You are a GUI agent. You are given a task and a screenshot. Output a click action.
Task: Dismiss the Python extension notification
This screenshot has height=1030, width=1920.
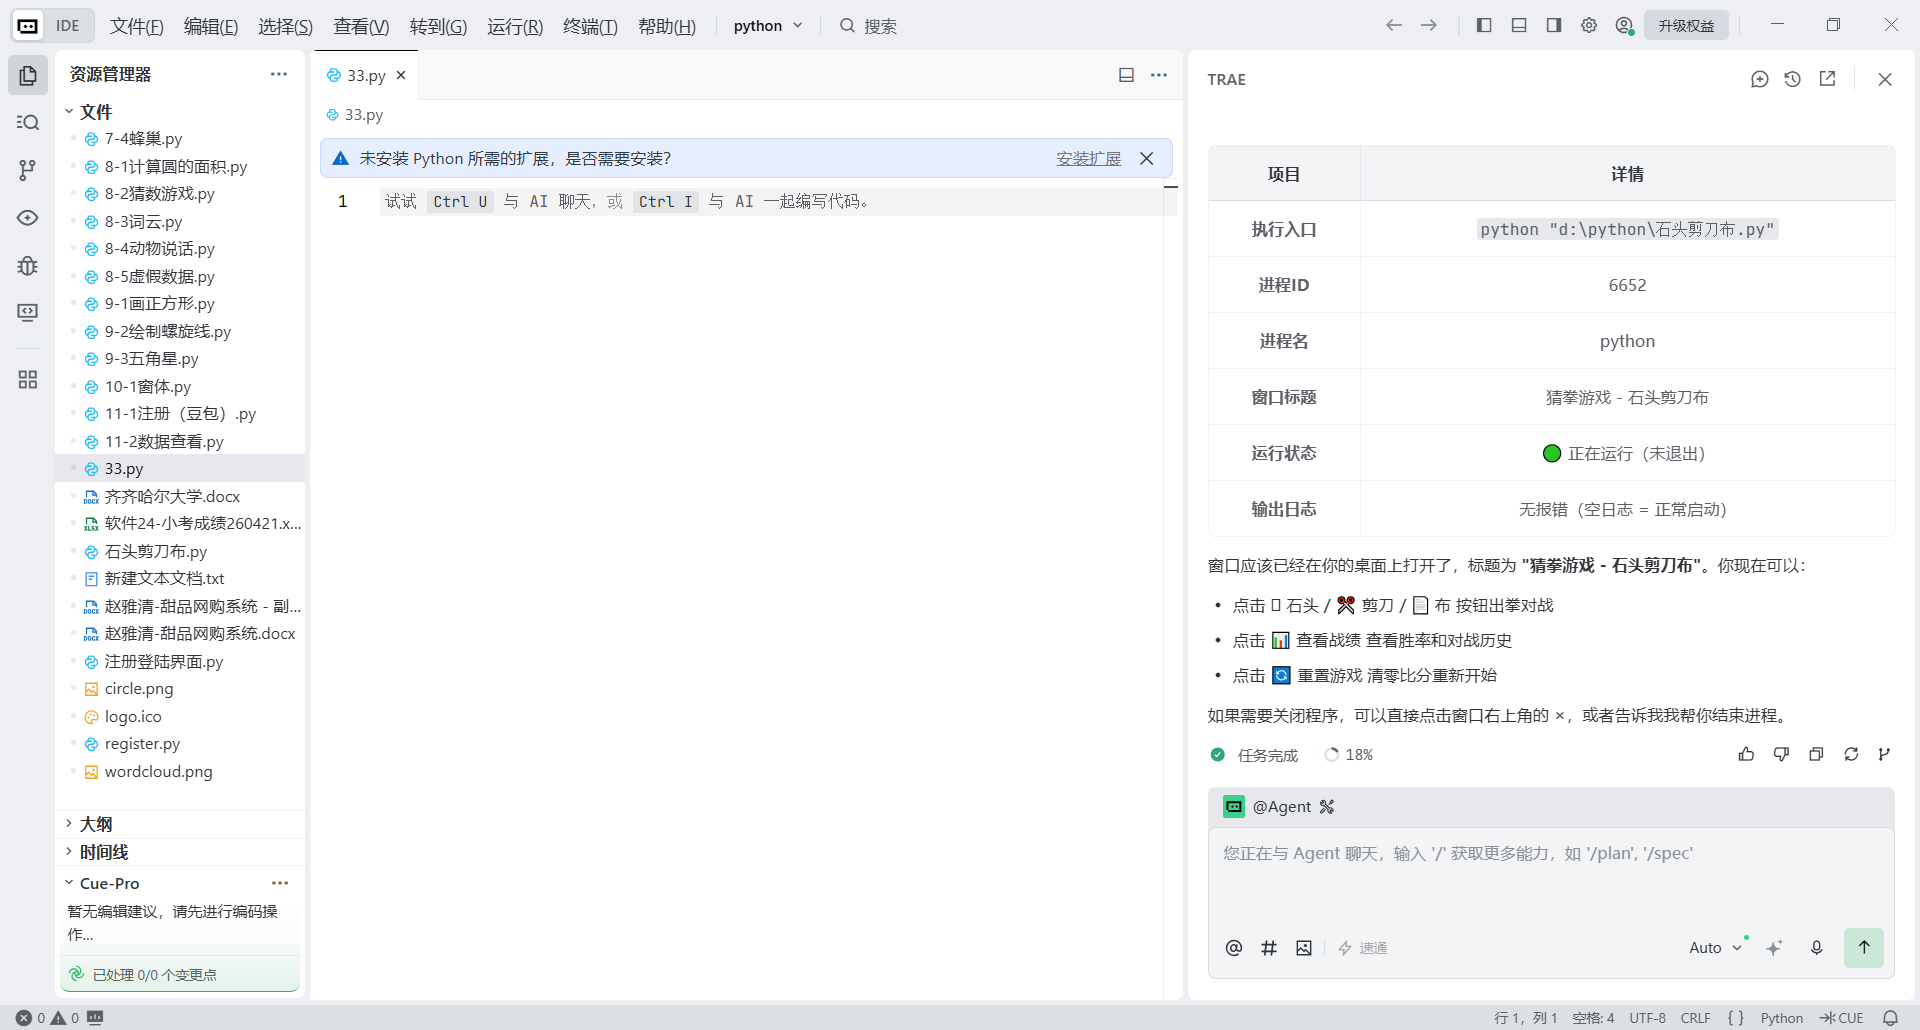1147,158
